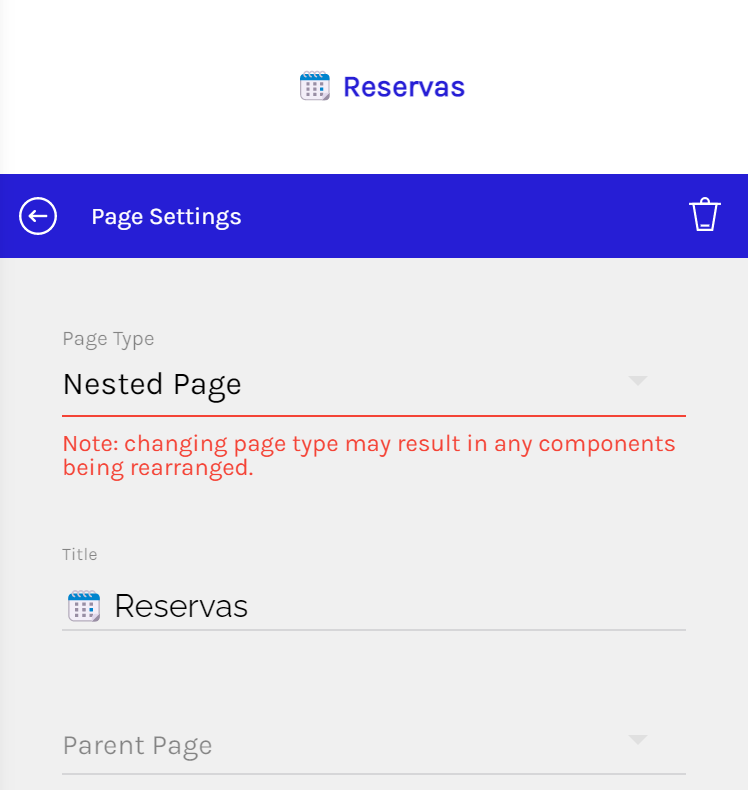Click the red underline below Nested Page
Viewport: 748px width, 790px height.
(373, 414)
